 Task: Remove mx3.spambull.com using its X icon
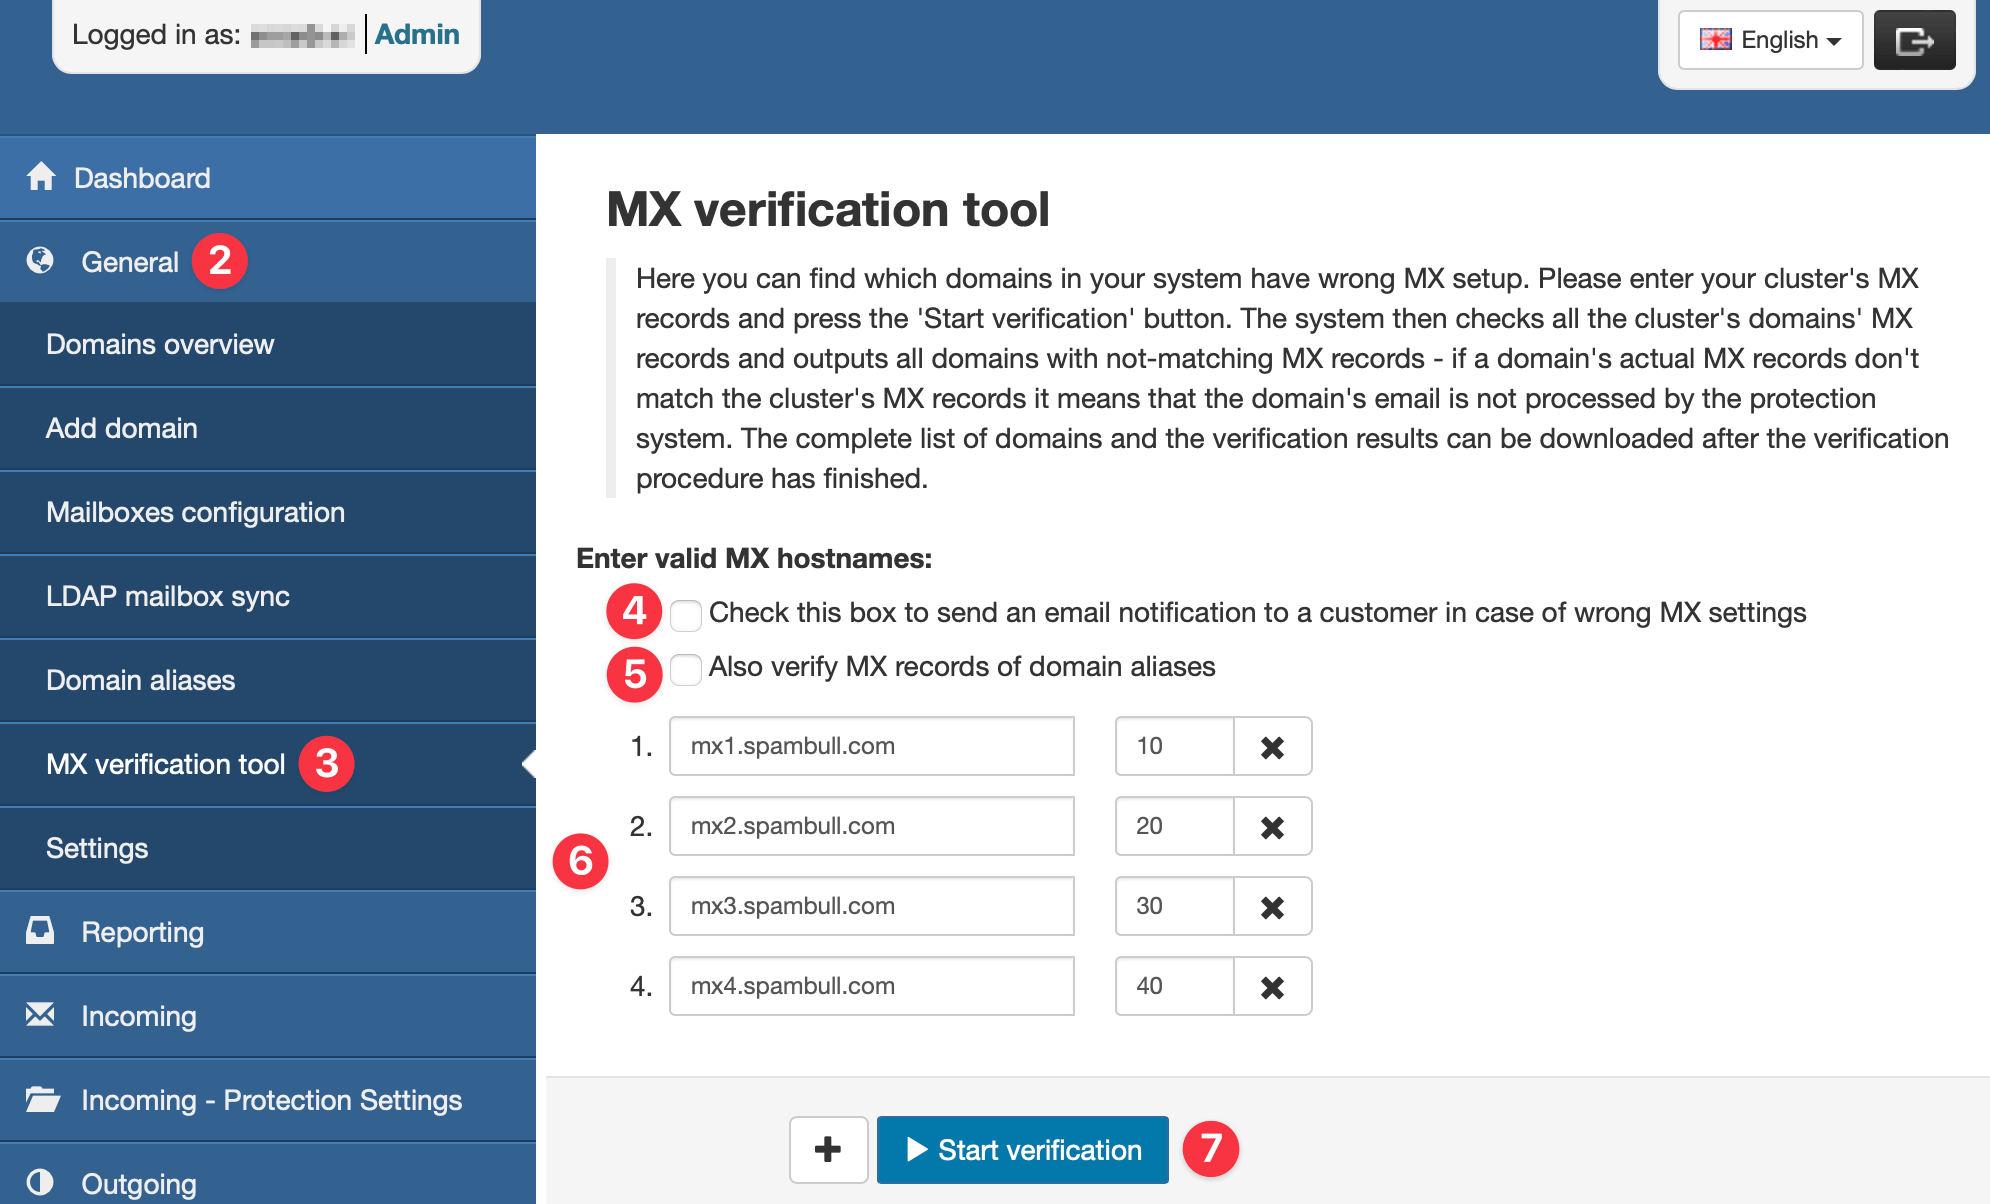[x=1272, y=906]
